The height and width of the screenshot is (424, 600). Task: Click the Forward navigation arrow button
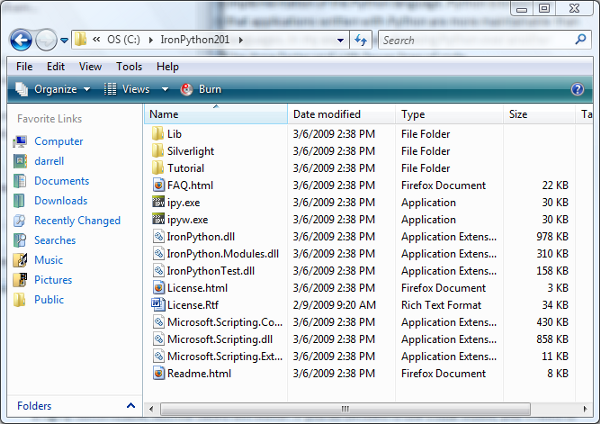(x=46, y=39)
